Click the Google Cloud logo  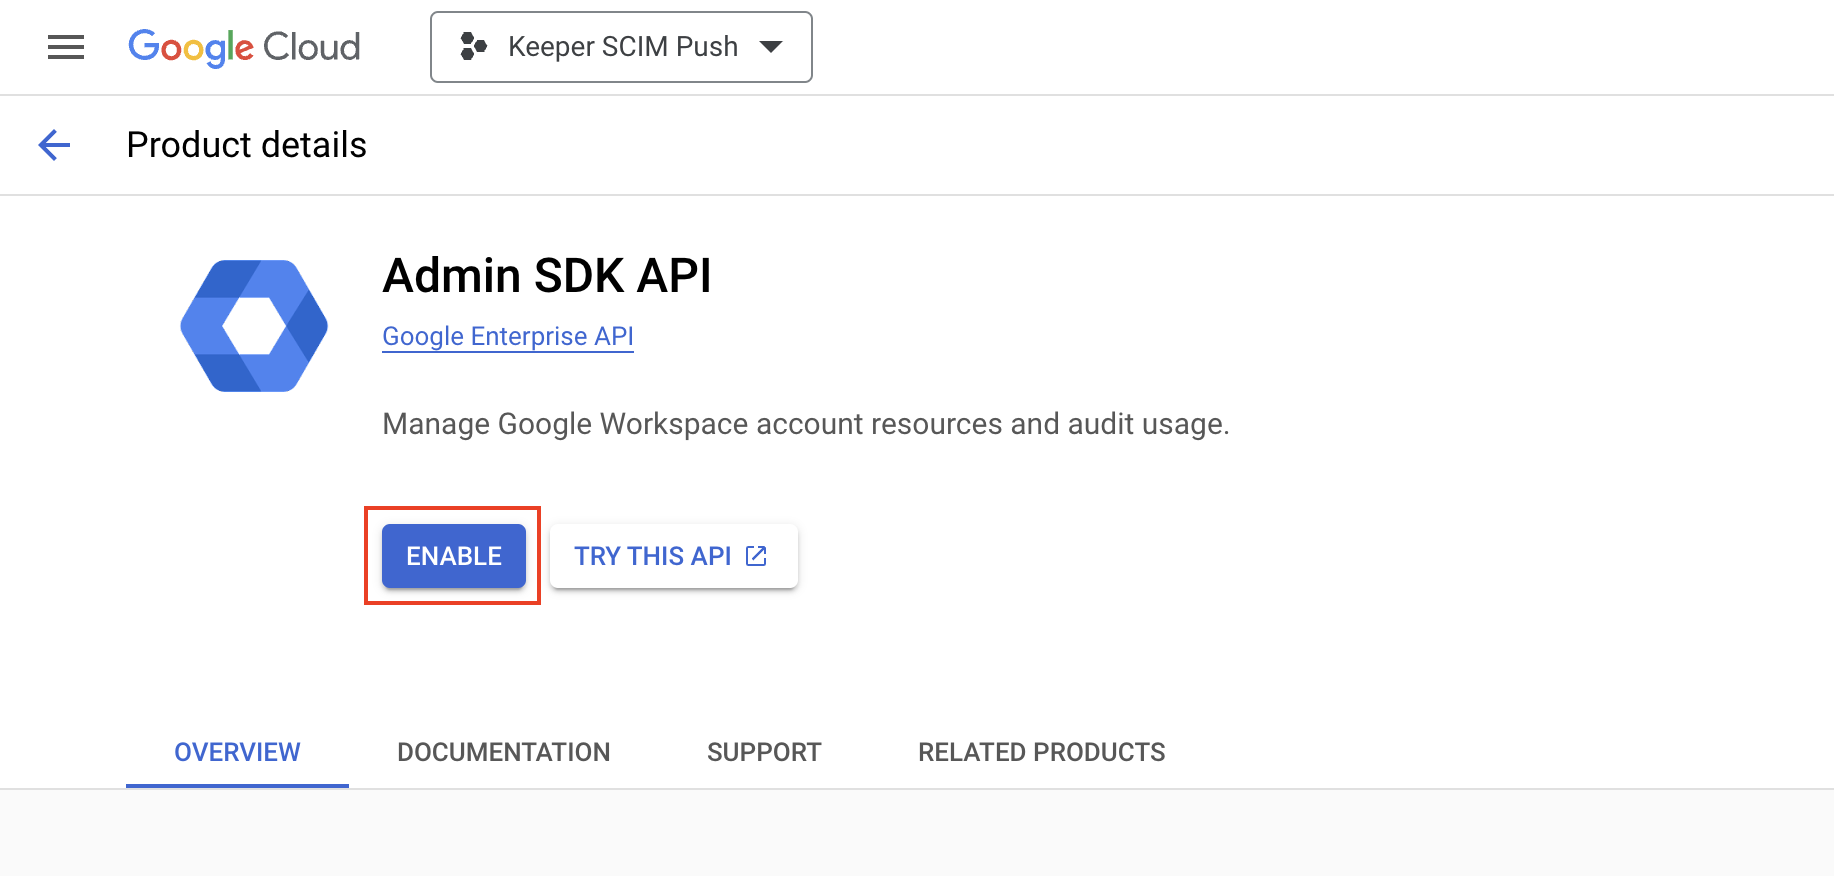243,47
